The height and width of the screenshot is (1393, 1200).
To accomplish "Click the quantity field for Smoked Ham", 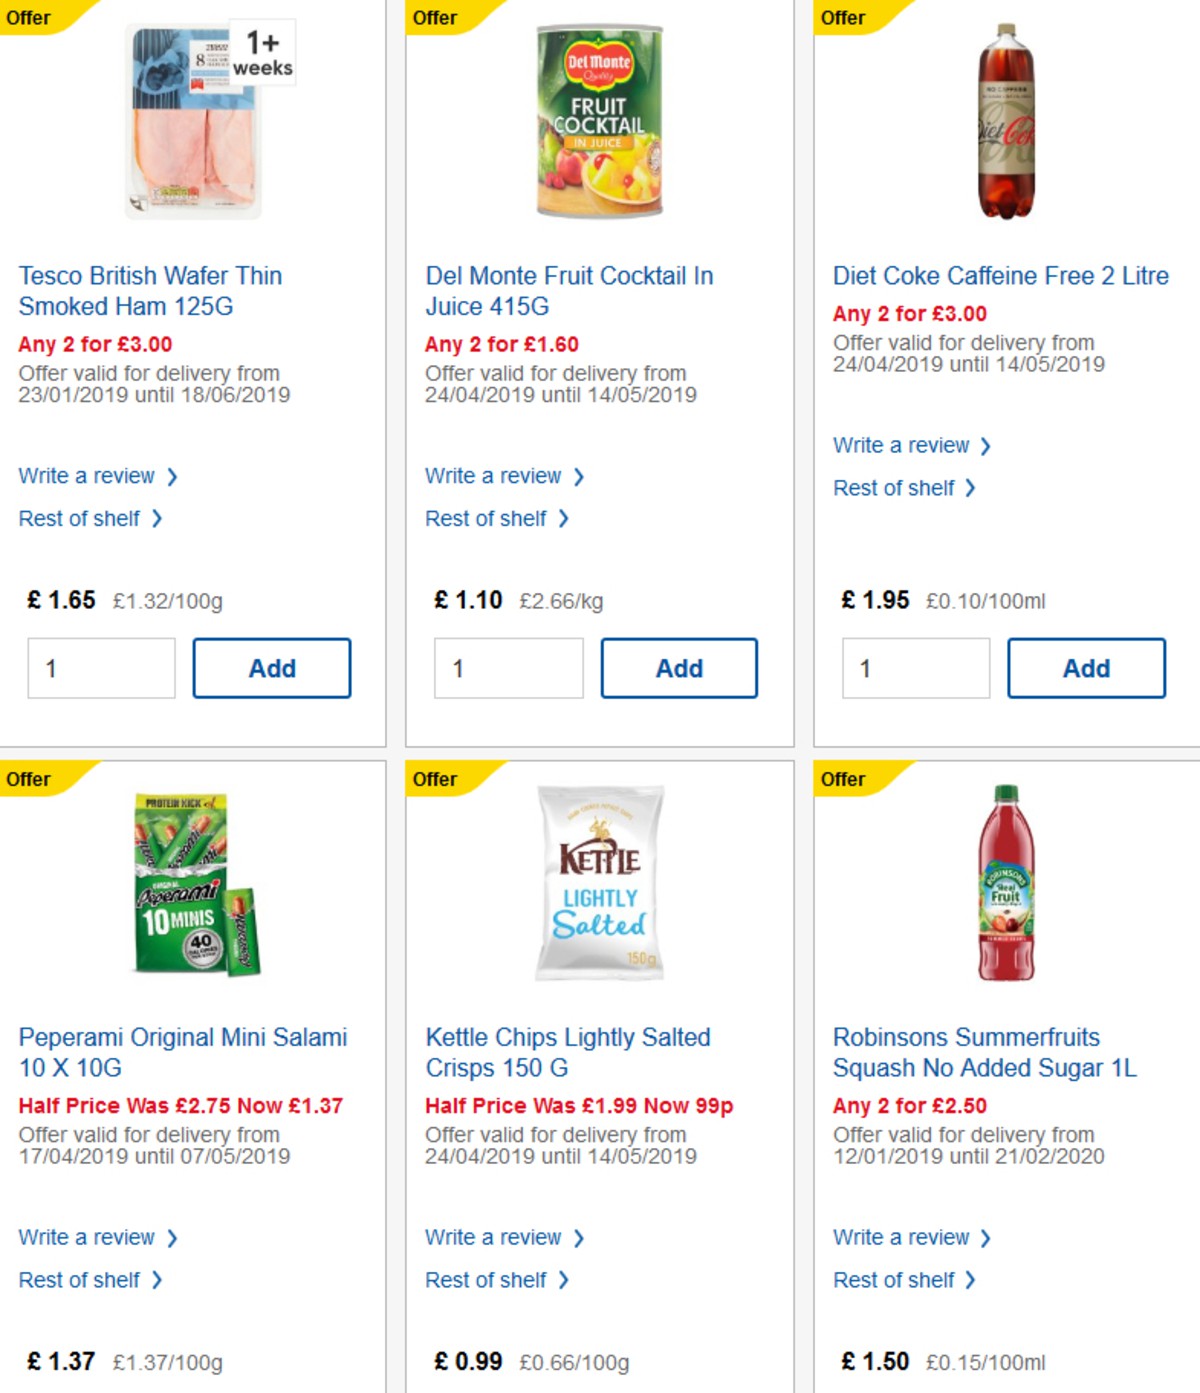I will [100, 668].
